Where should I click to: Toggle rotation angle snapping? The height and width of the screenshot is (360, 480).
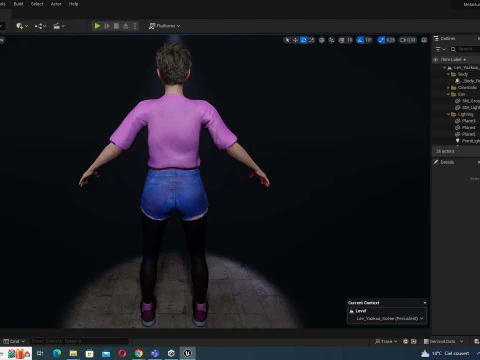(x=360, y=40)
